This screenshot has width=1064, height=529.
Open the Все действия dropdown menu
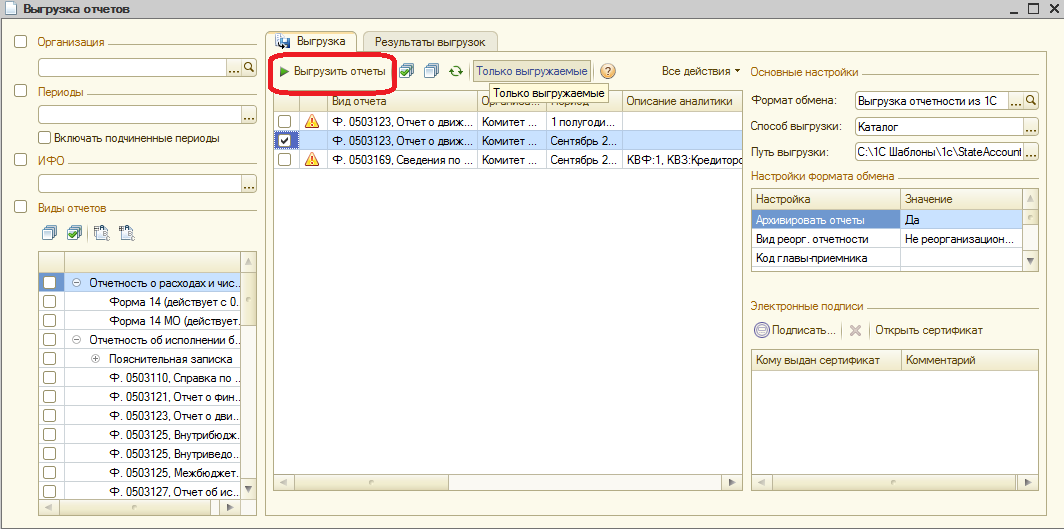(701, 71)
